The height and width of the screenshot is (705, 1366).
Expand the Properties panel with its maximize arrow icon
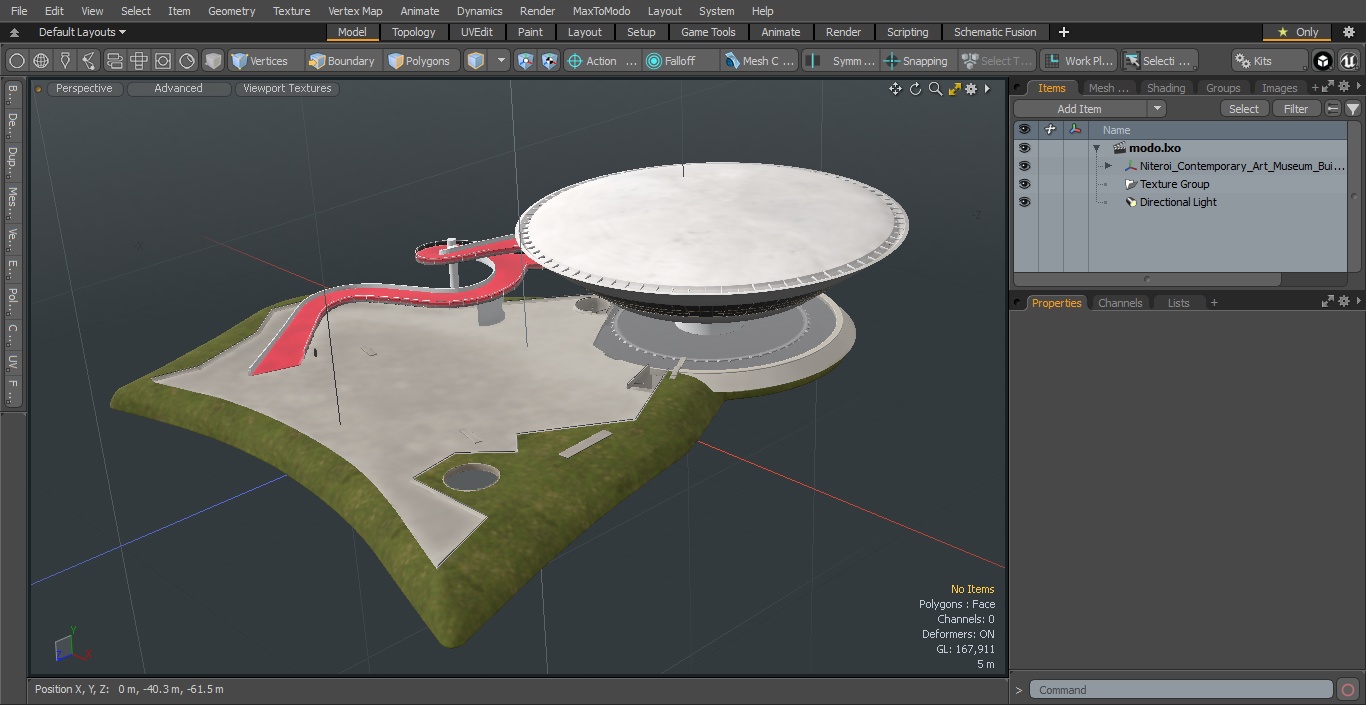(x=1328, y=302)
